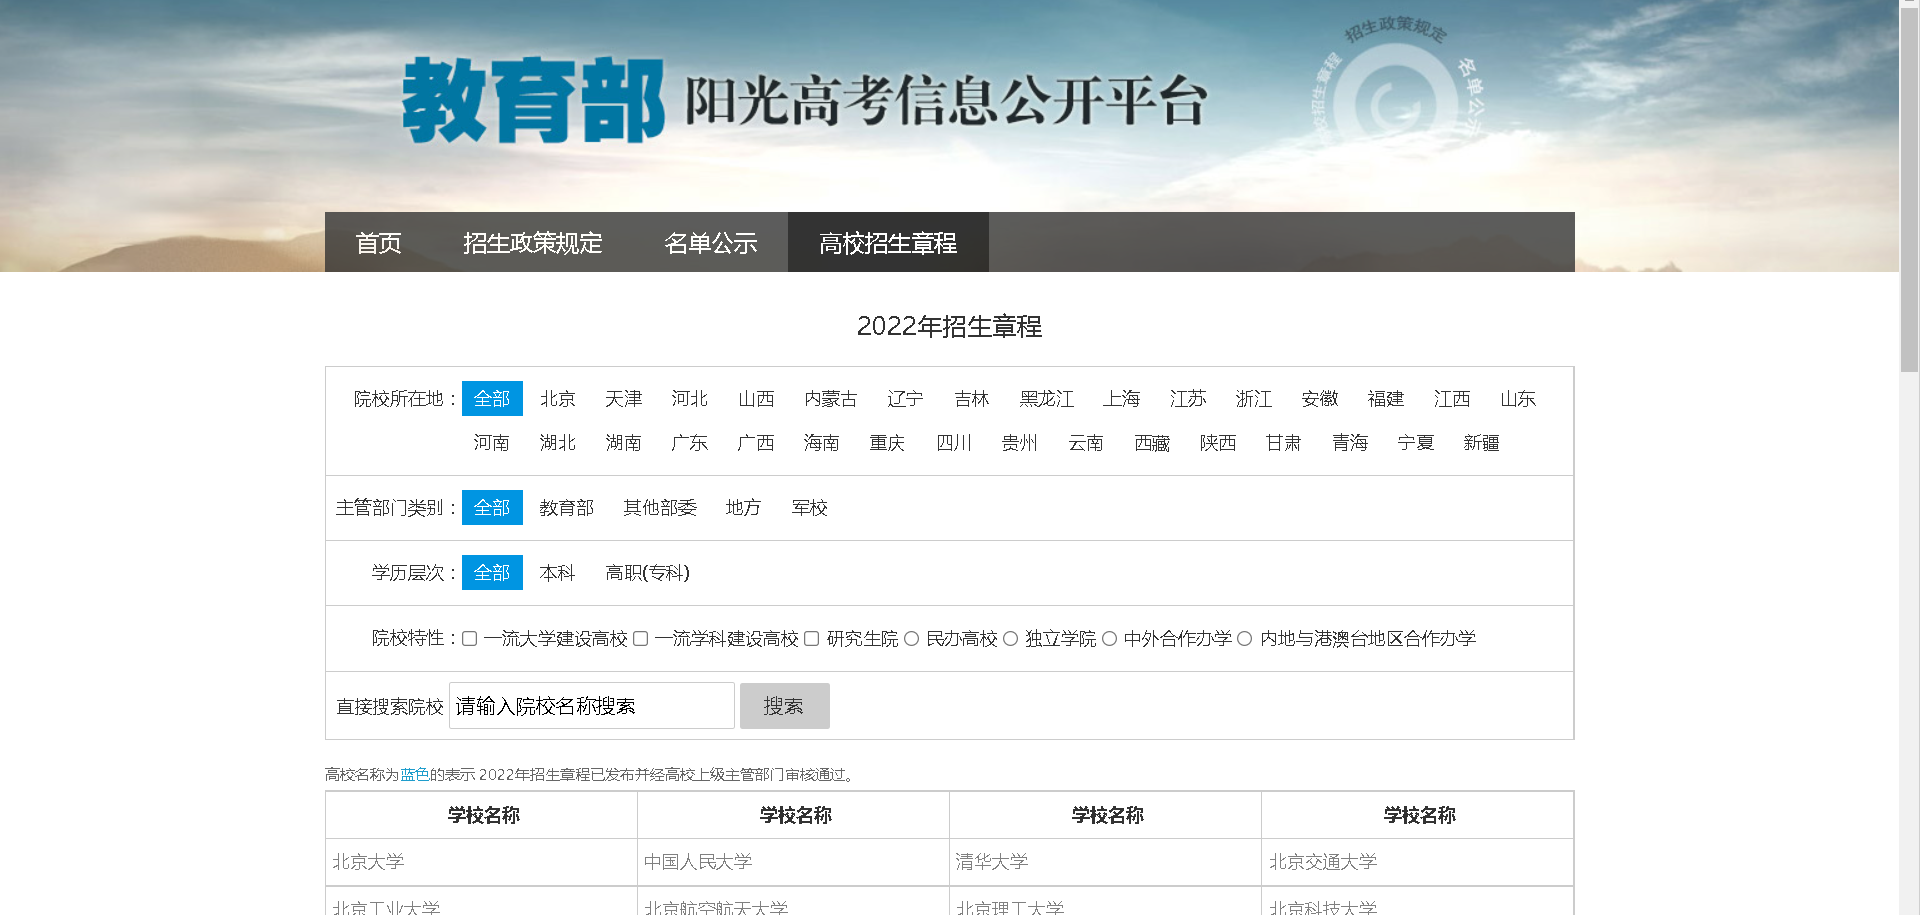Go to the 名单公示 section
Viewport: 1920px width, 915px height.
tap(713, 242)
